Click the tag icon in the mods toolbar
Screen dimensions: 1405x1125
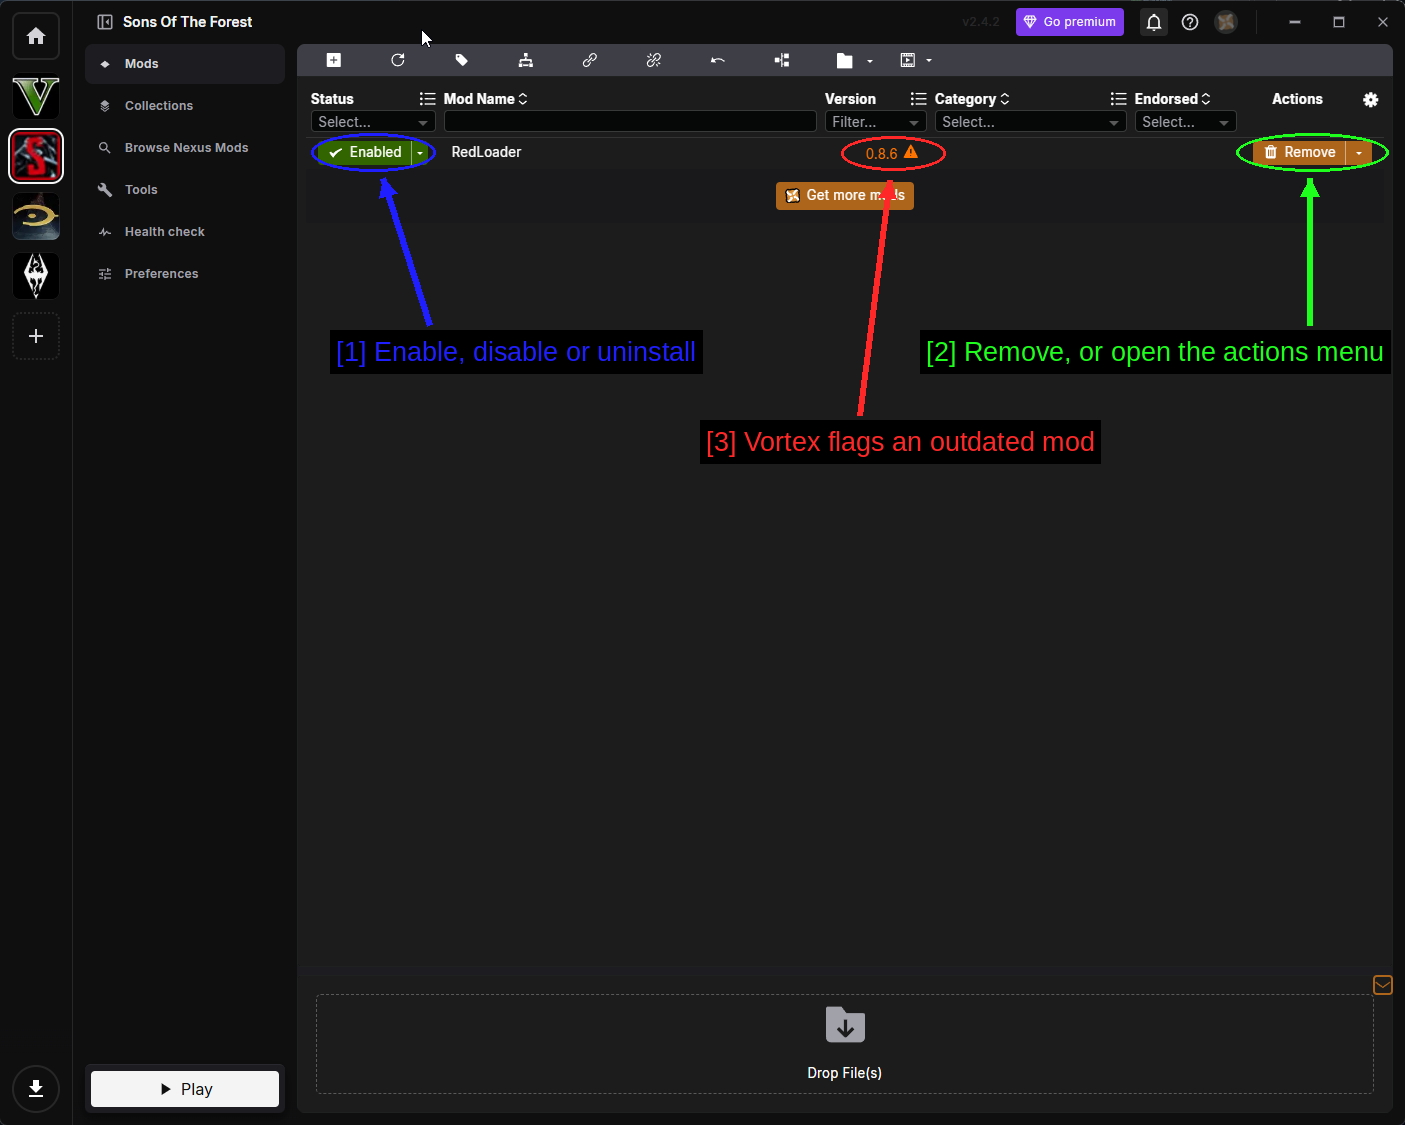click(x=462, y=60)
